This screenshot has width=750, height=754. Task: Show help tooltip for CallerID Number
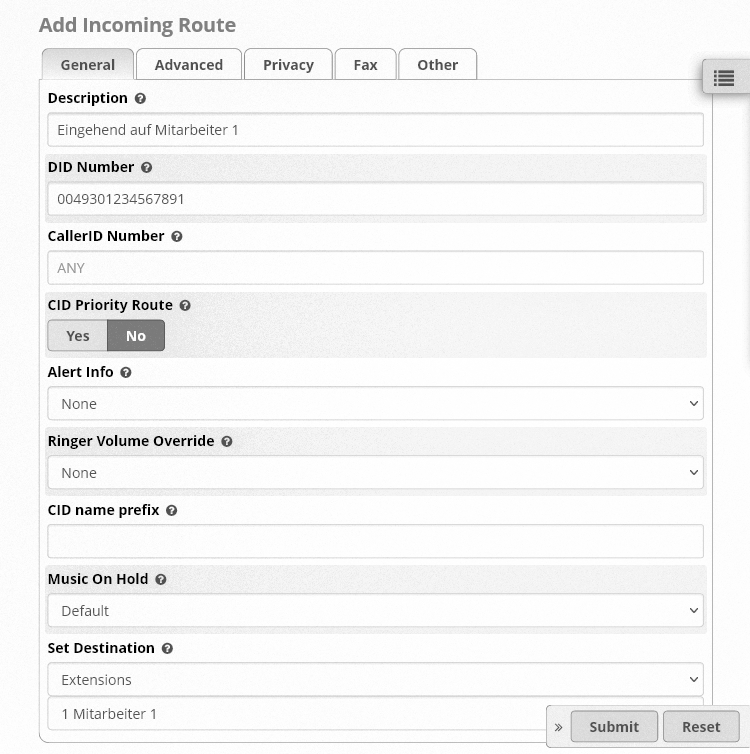pos(177,237)
